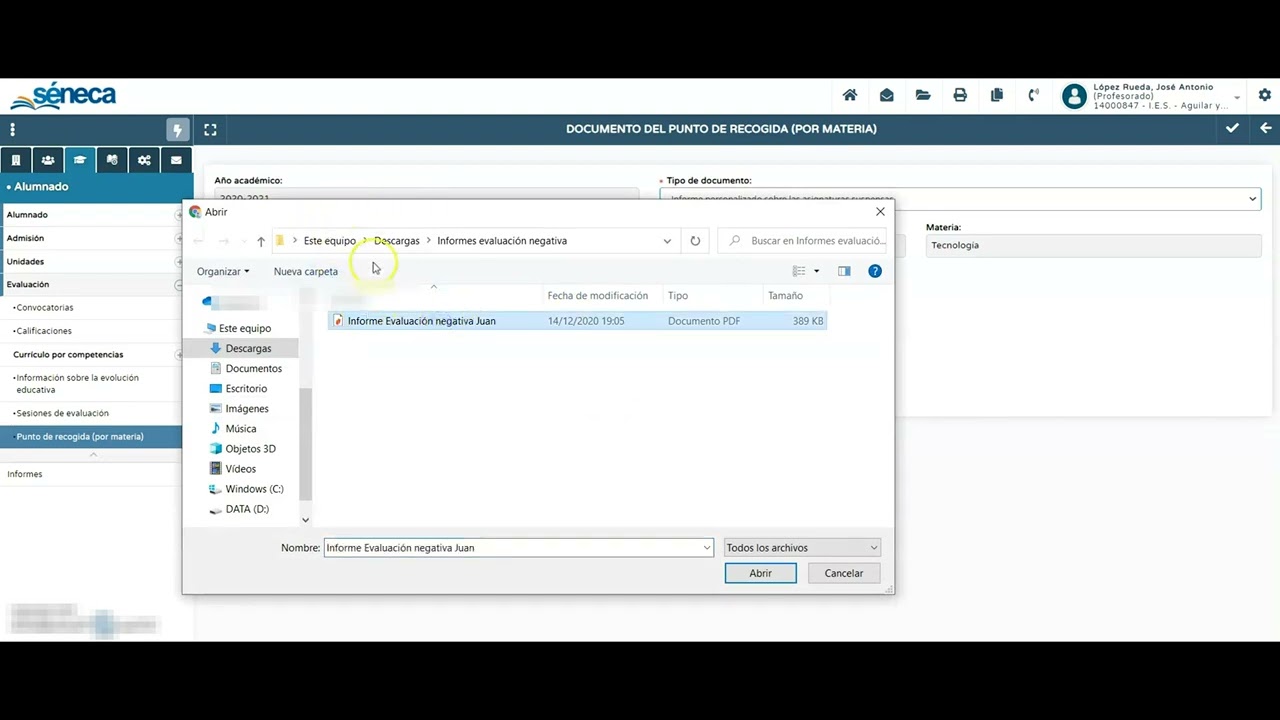This screenshot has height=720, width=1280.
Task: Select Documentos in the navigation pane
Action: coord(254,368)
